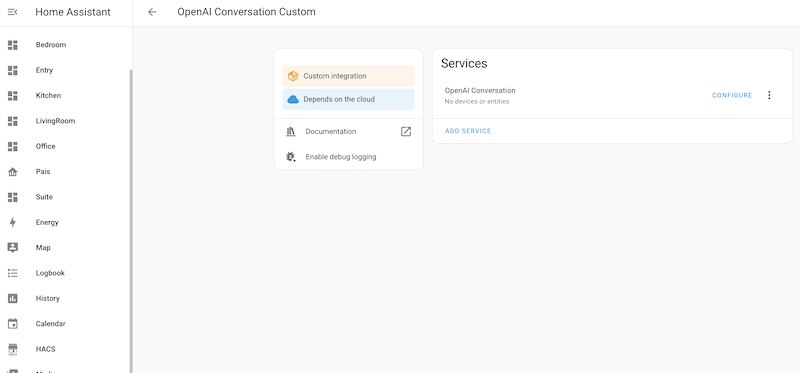
Task: Open the Kitchen dashboard icon
Action: pyautogui.click(x=13, y=95)
